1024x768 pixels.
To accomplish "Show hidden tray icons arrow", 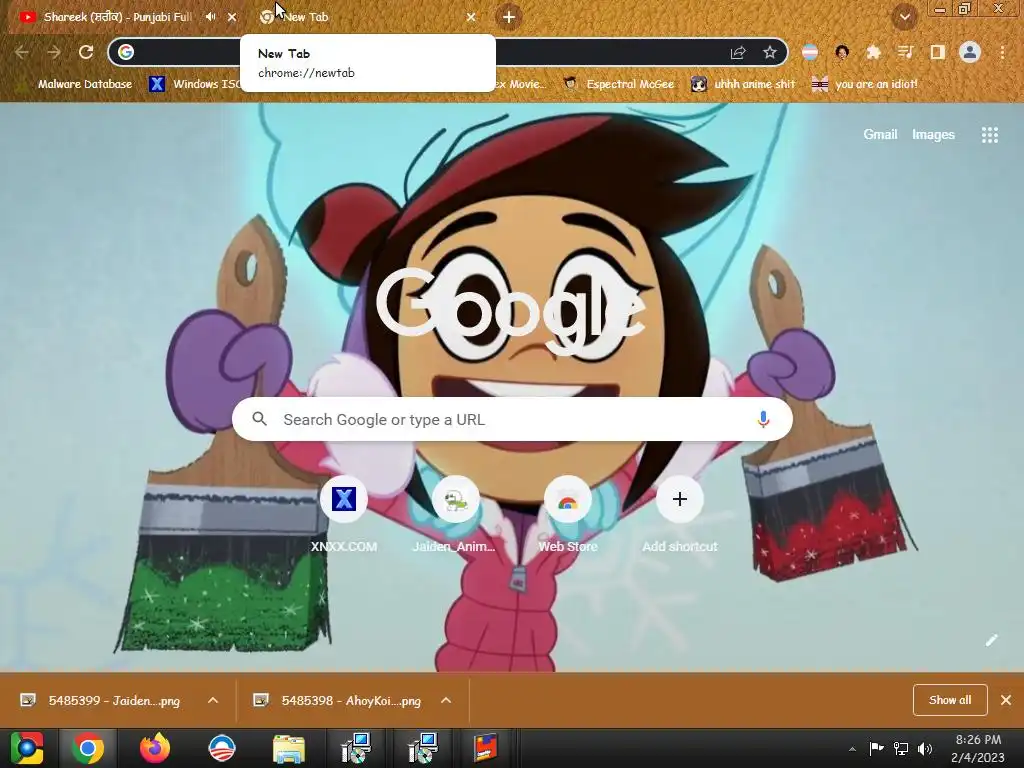I will point(852,749).
